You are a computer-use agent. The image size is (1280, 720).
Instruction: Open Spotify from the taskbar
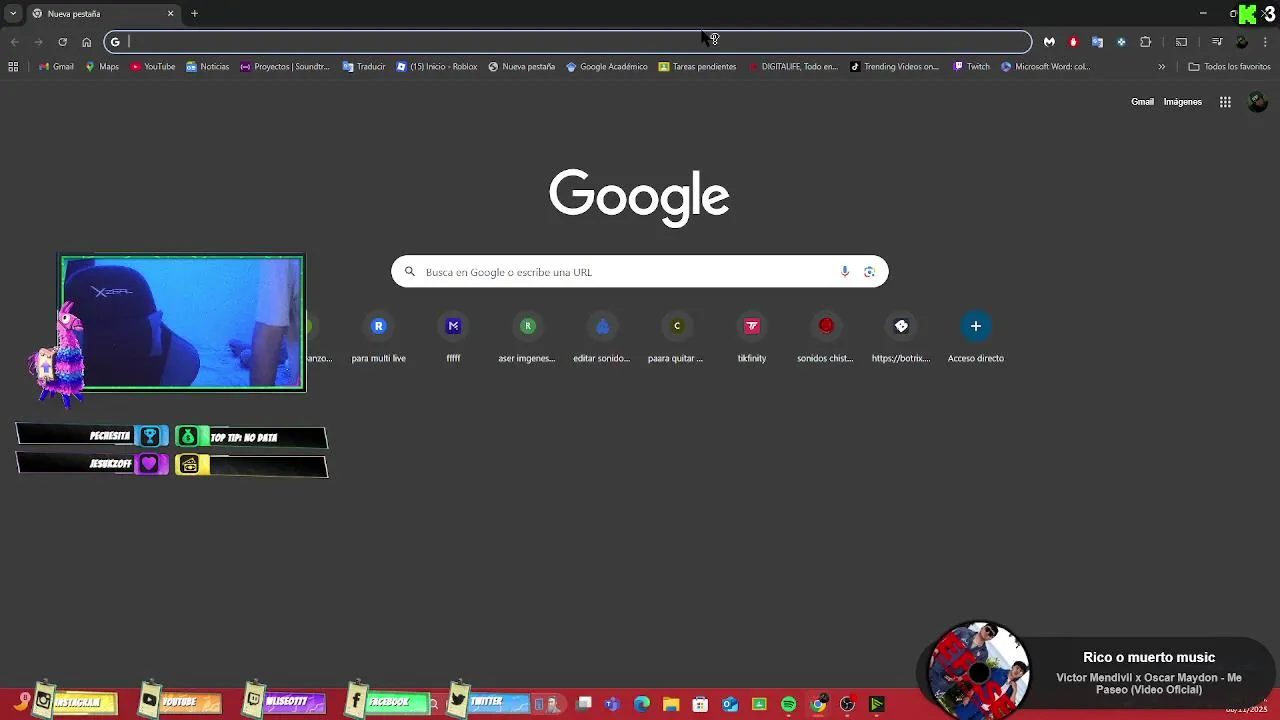789,704
